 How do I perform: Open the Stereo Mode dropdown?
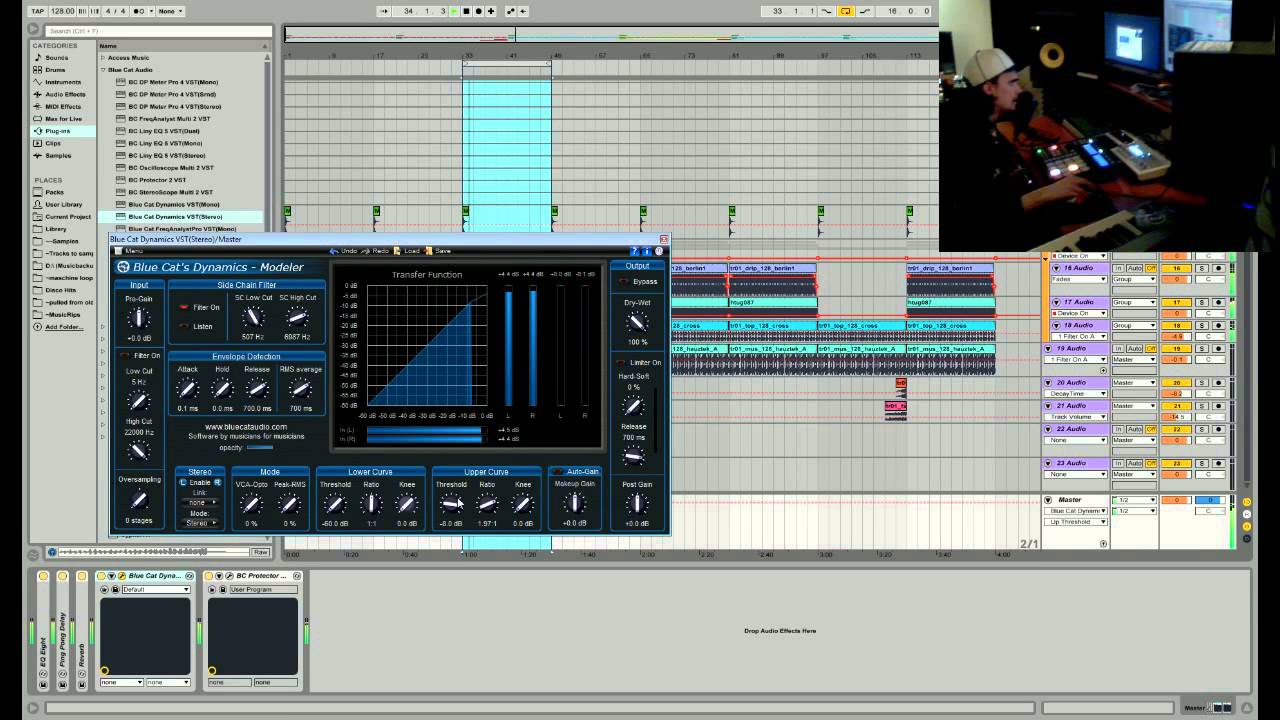click(200, 523)
